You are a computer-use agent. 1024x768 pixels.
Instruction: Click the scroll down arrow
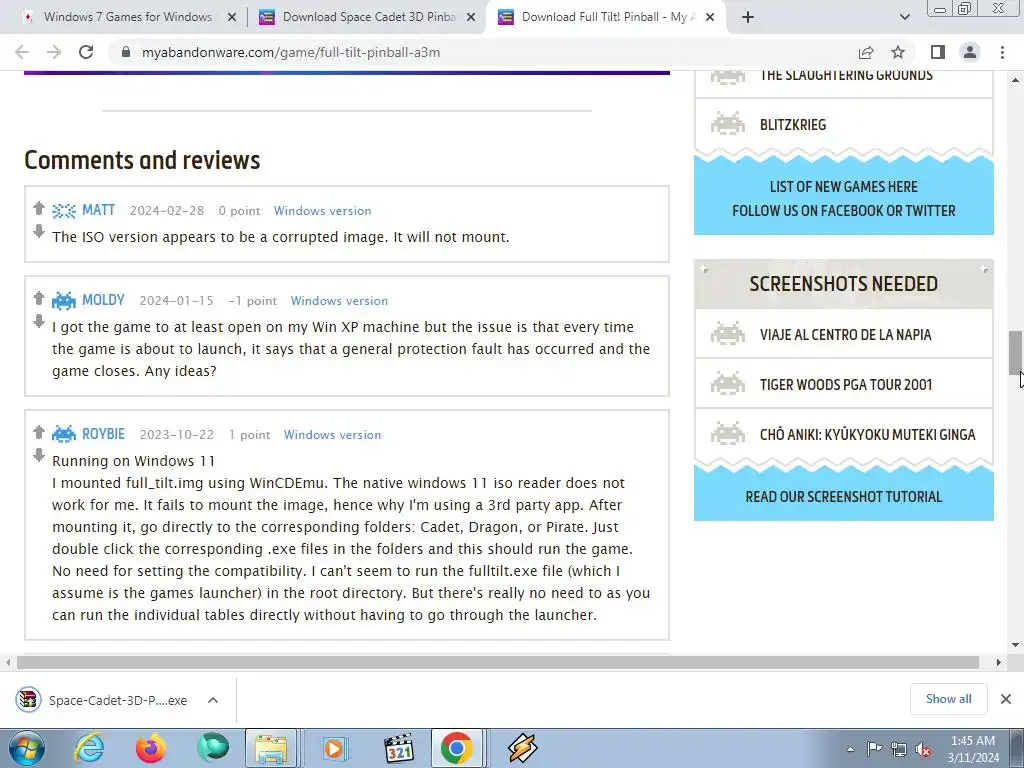click(x=1015, y=645)
